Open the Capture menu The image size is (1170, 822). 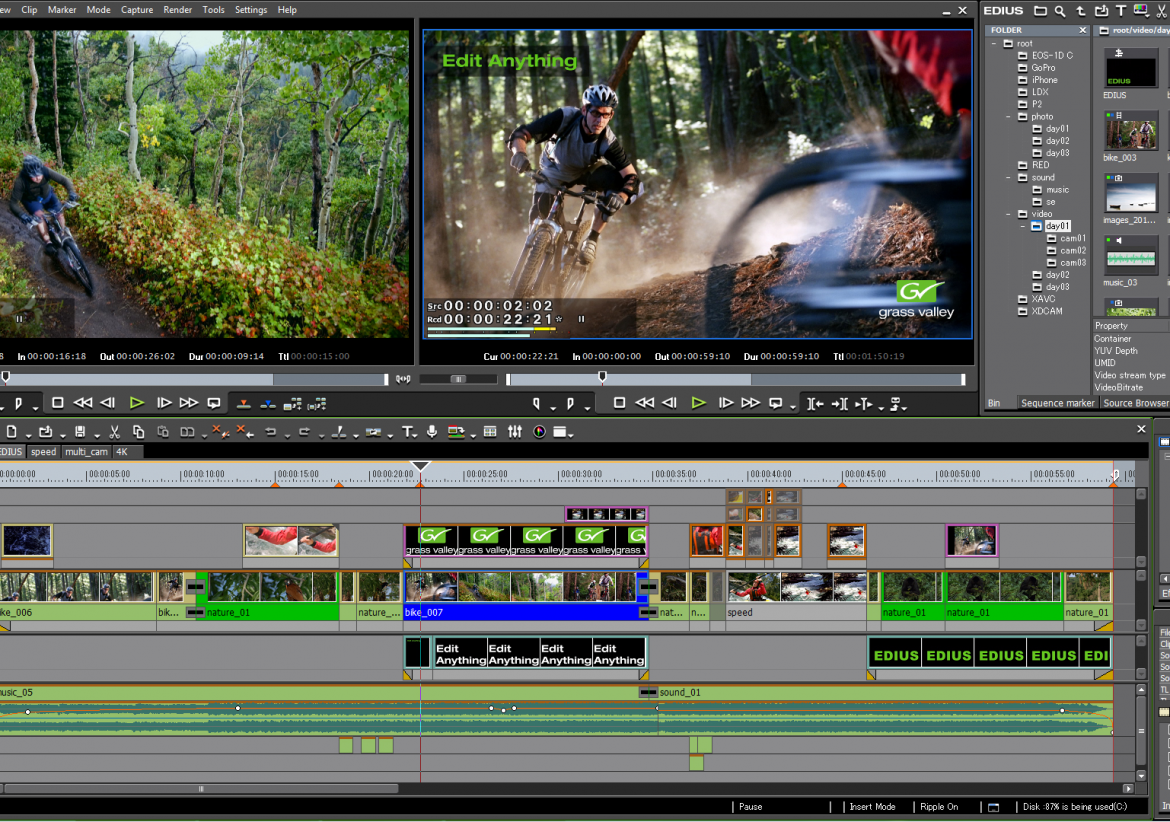pyautogui.click(x=137, y=10)
